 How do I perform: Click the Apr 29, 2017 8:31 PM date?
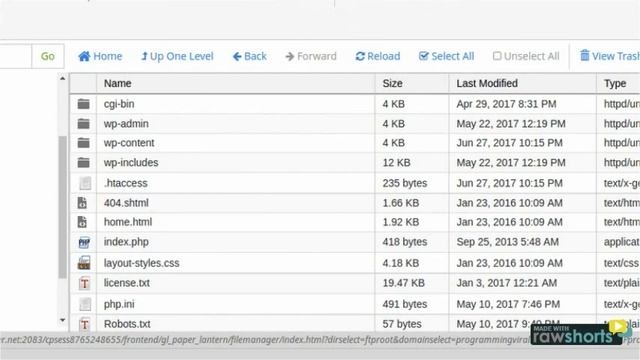[506, 104]
